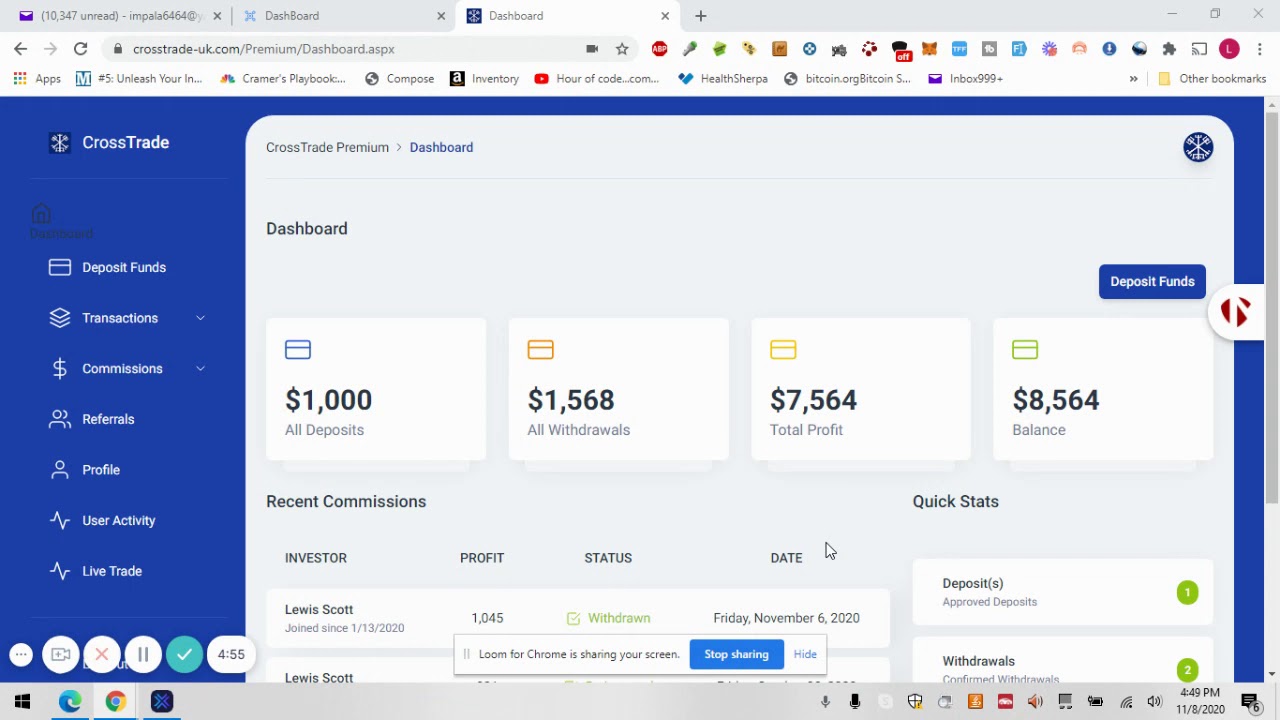
Task: Click the red floating widget icon at right edge
Action: pyautogui.click(x=1236, y=312)
